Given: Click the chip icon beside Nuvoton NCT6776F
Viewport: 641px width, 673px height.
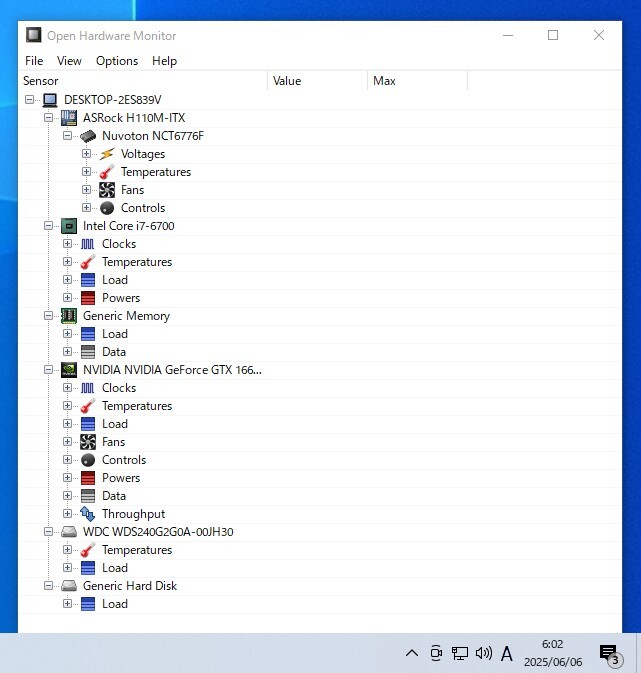Looking at the screenshot, I should [88, 136].
